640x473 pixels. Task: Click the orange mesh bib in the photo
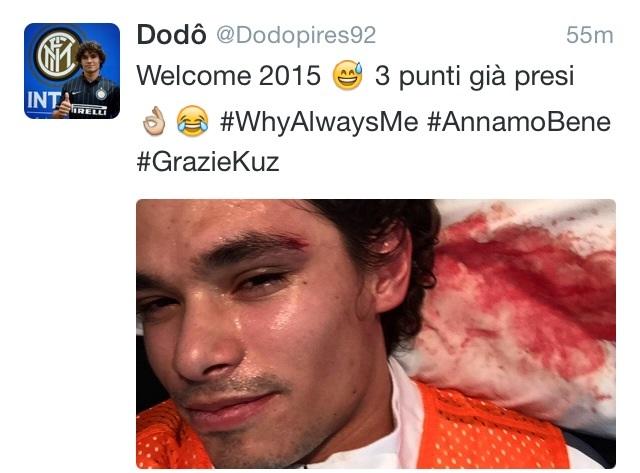(490, 429)
